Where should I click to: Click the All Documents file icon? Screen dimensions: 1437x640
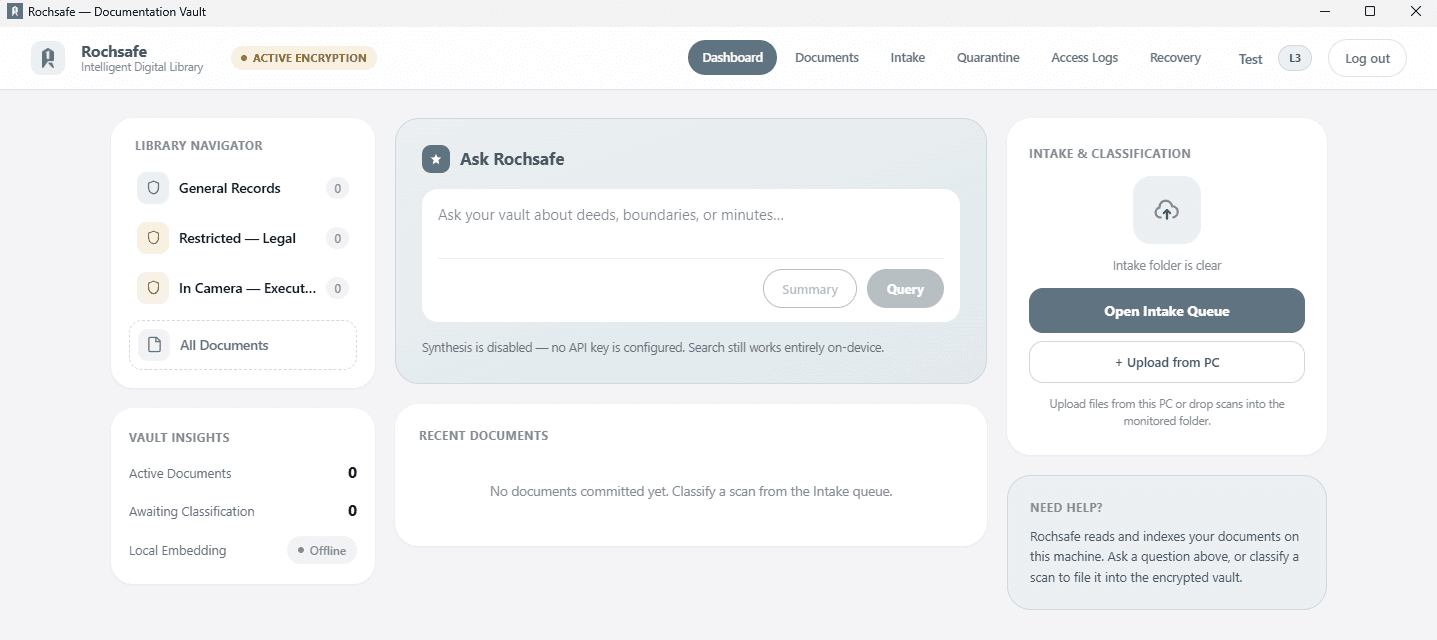coord(154,345)
